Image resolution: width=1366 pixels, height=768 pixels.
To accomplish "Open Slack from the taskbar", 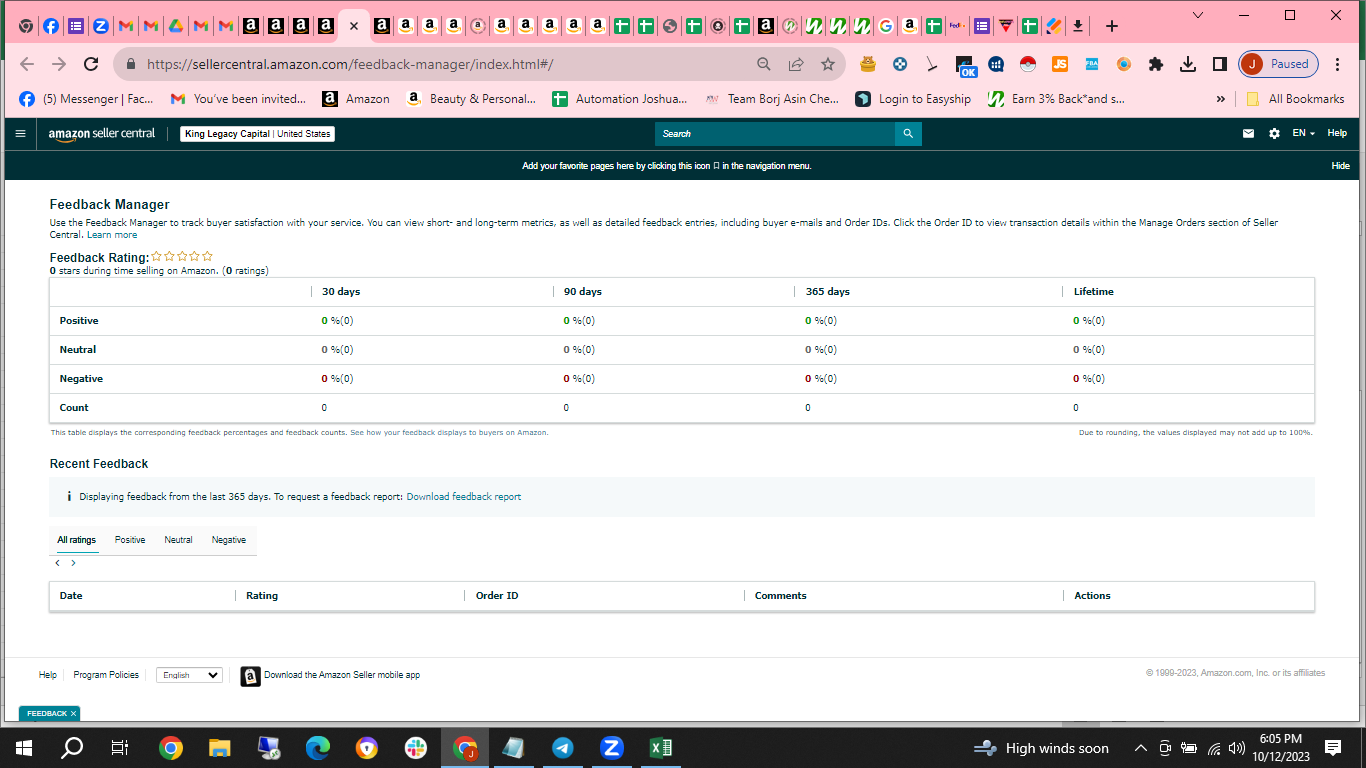I will (415, 747).
